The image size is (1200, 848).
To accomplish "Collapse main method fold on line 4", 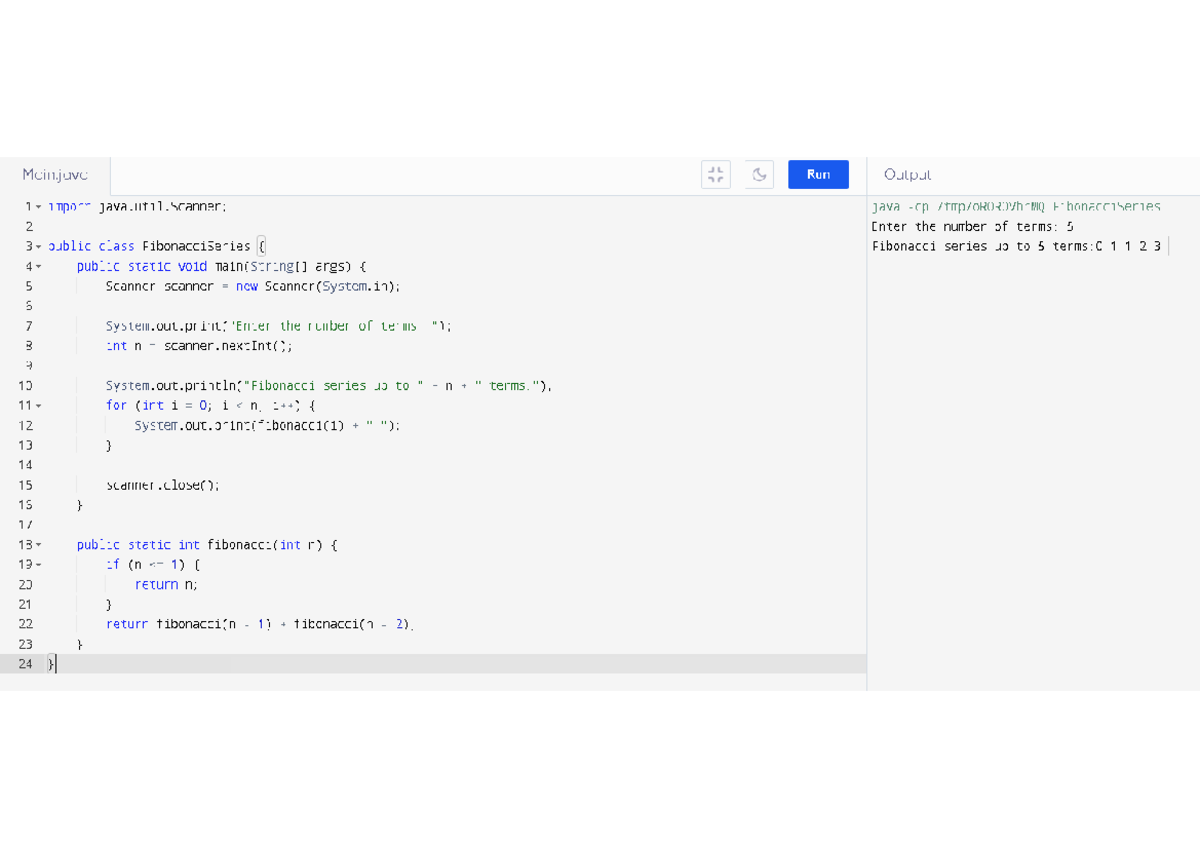I will click(x=39, y=266).
